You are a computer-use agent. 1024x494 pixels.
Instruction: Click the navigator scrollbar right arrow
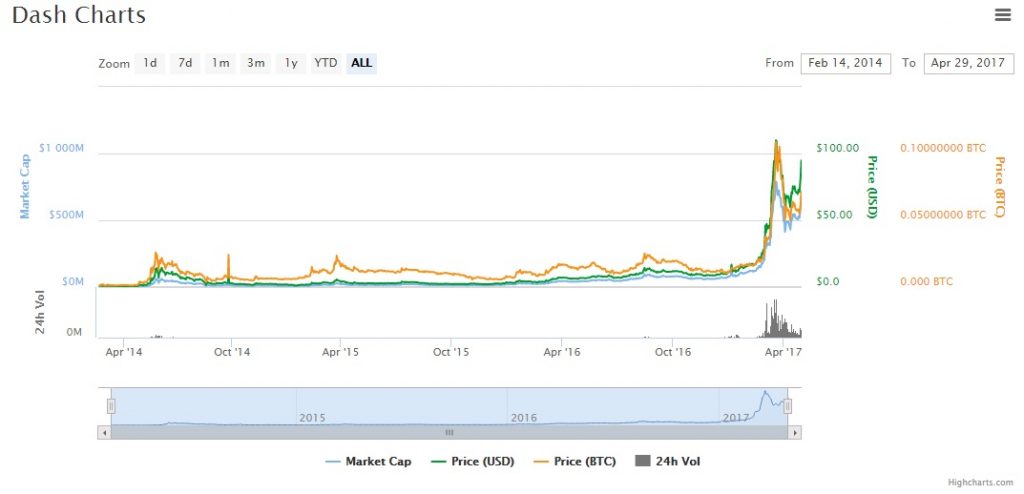pos(795,432)
